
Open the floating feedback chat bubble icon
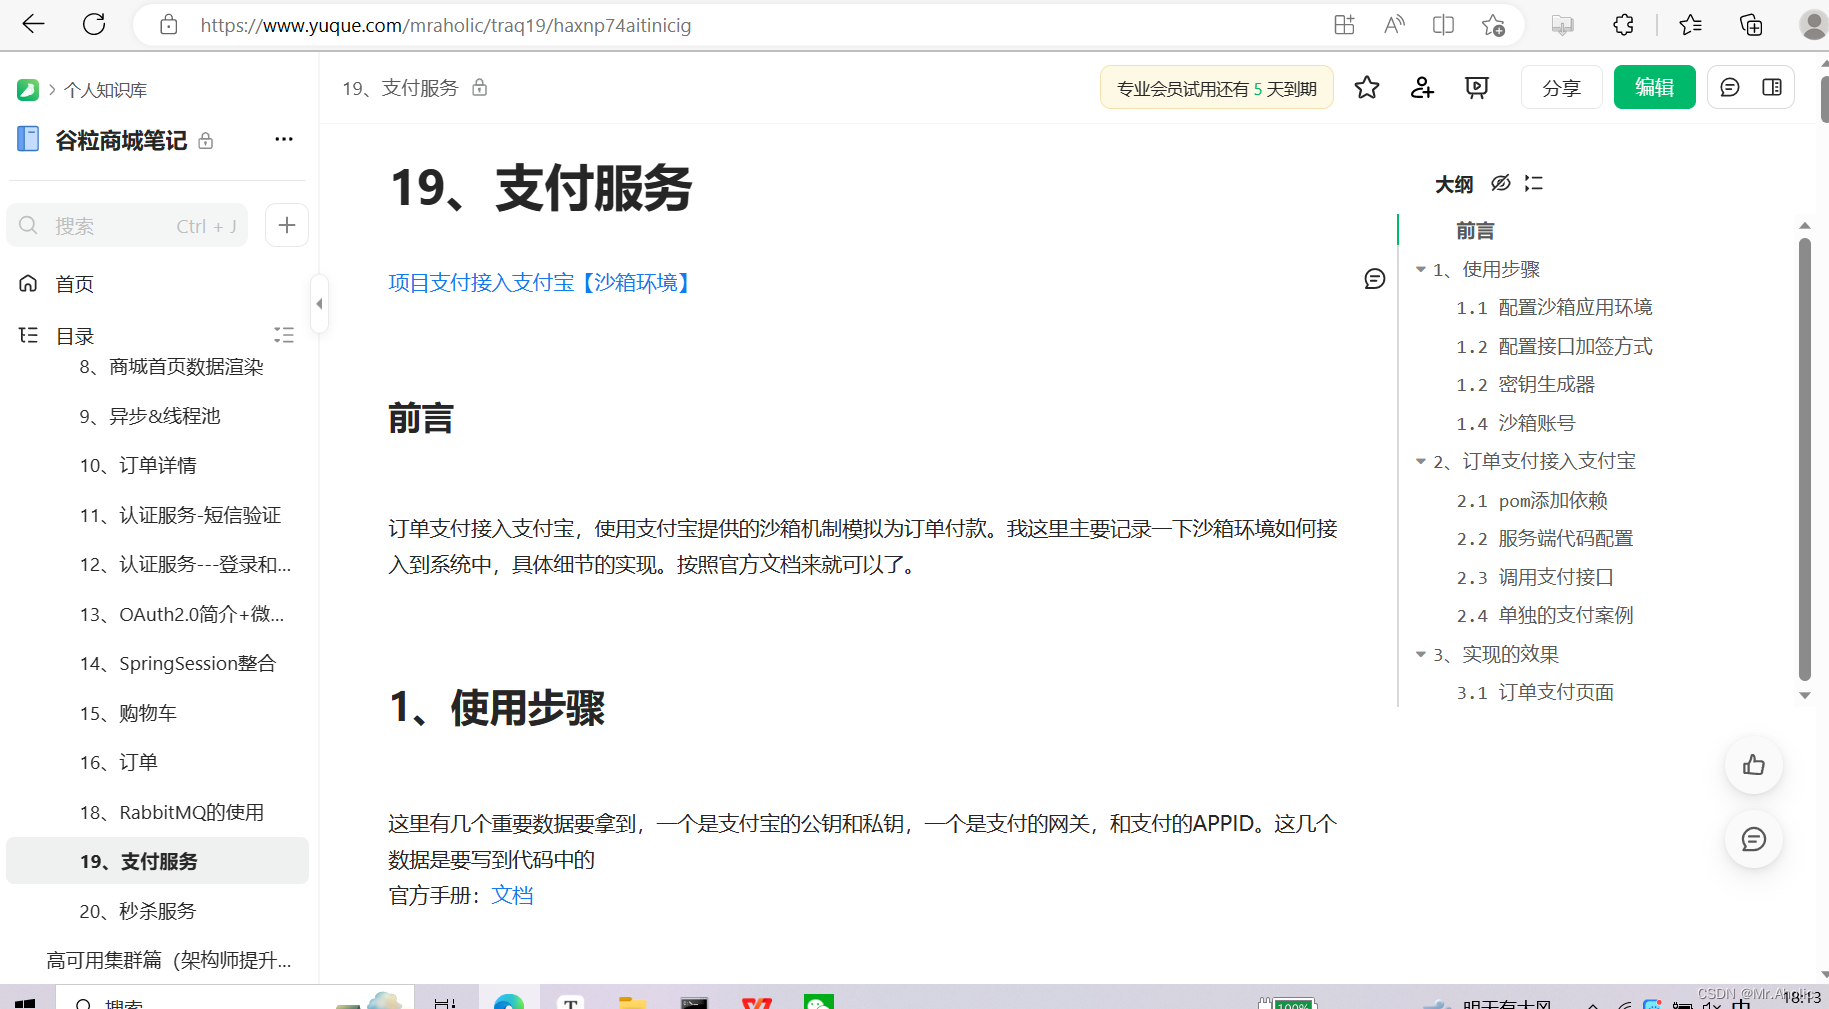pyautogui.click(x=1753, y=840)
